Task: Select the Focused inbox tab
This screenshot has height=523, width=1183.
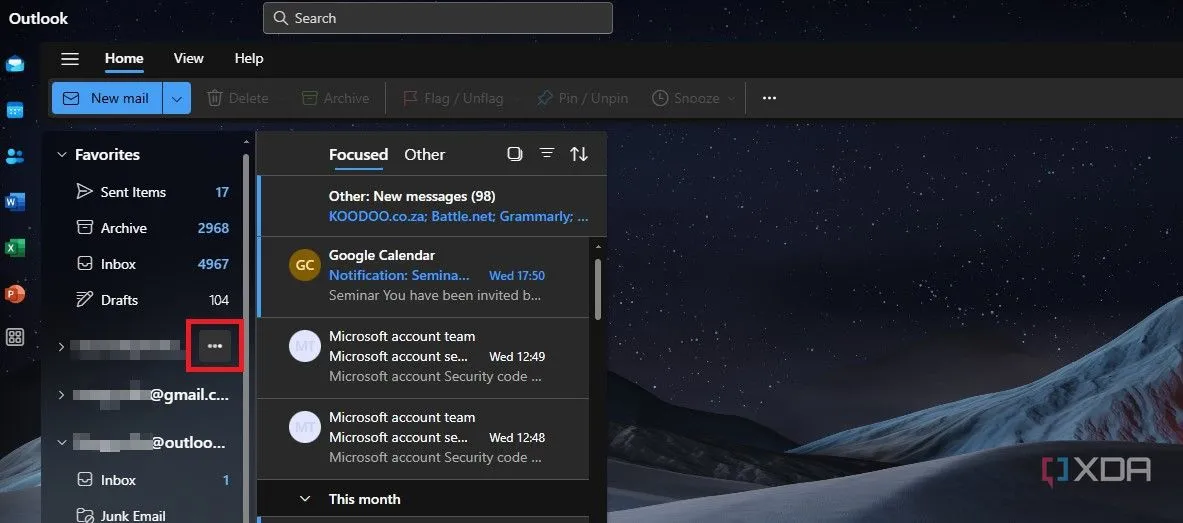Action: (358, 155)
